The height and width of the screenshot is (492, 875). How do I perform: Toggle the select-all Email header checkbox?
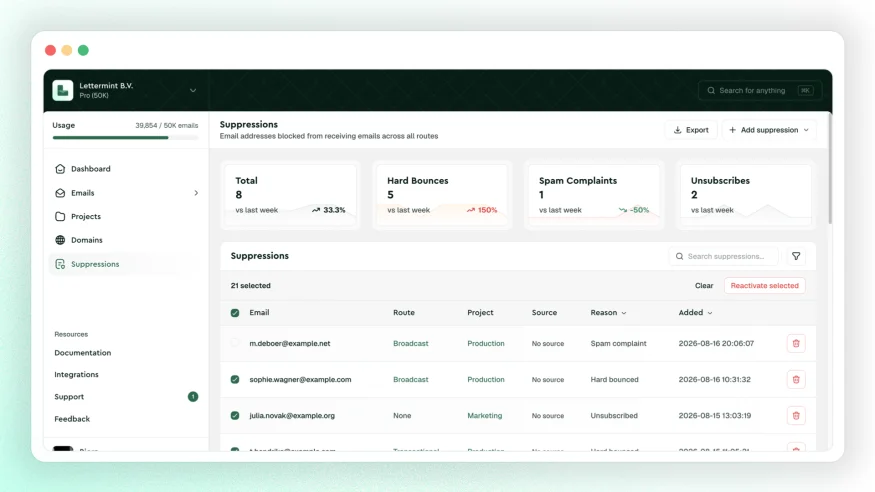tap(235, 313)
